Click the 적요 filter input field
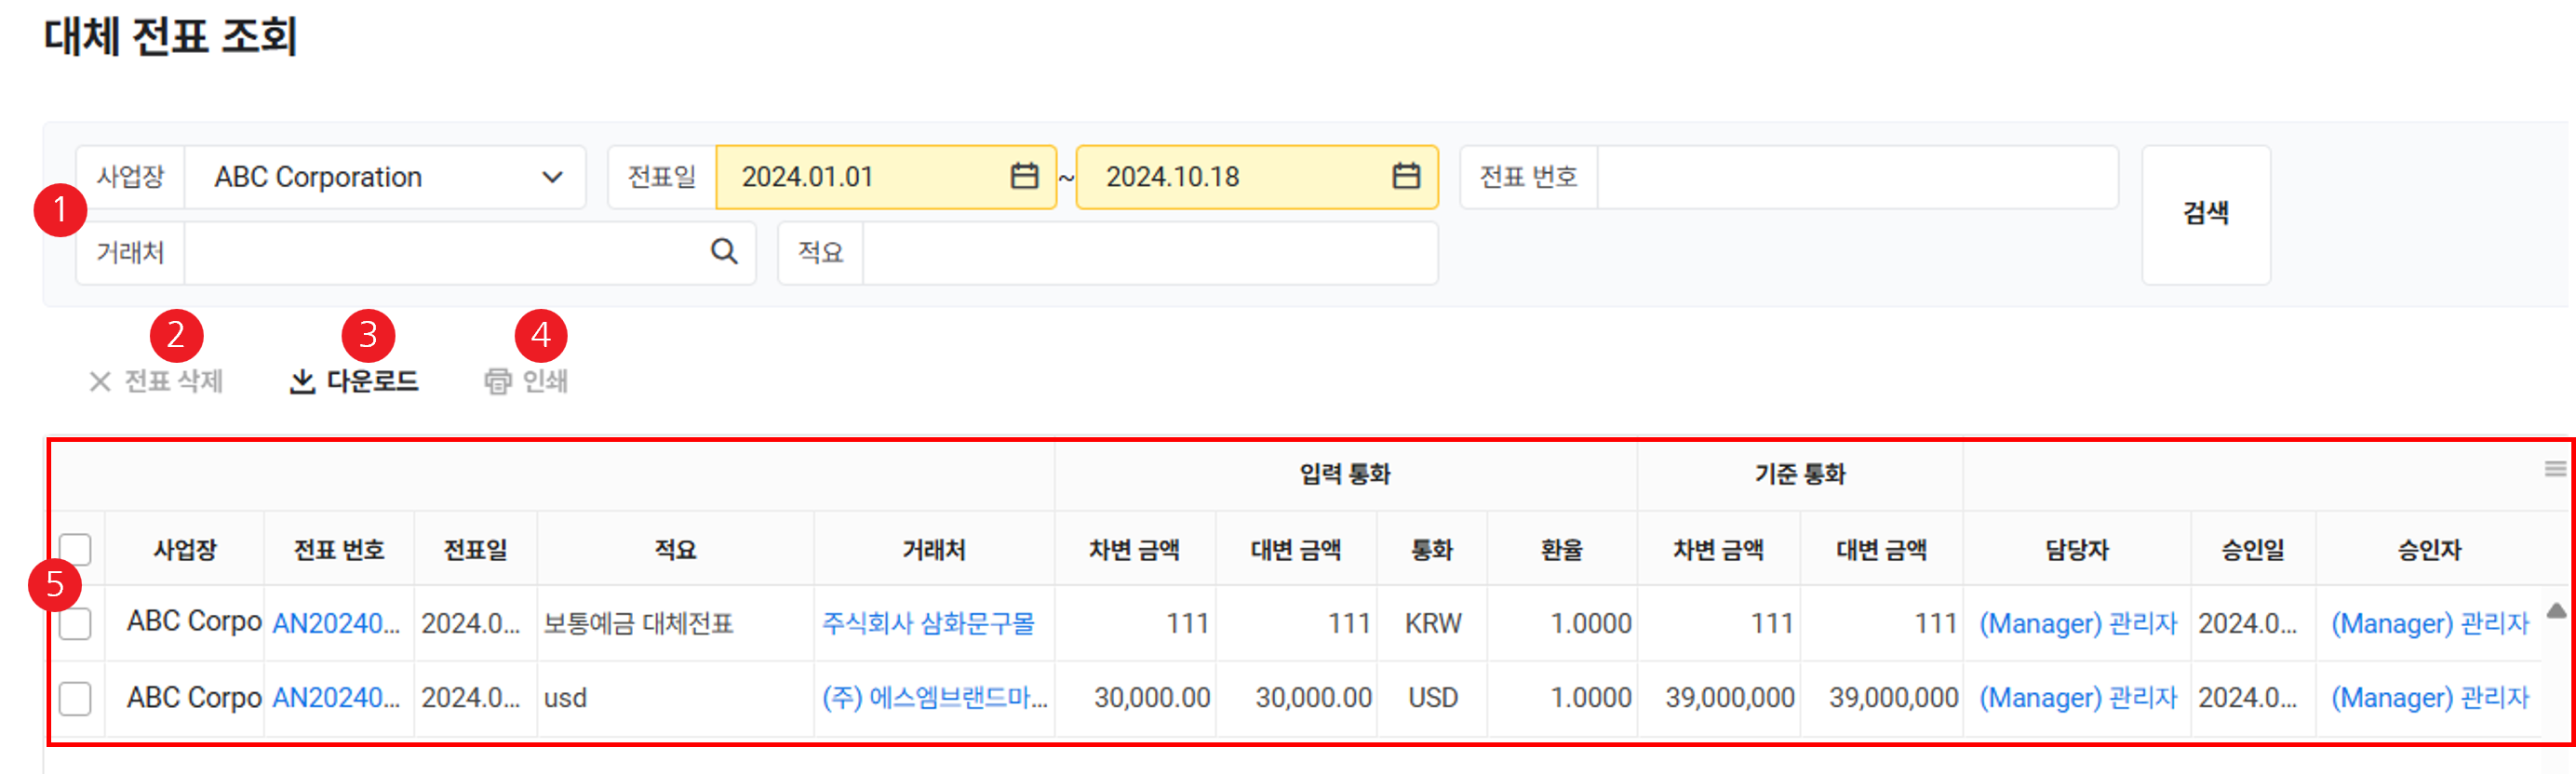Image resolution: width=2576 pixels, height=774 pixels. pos(1149,253)
